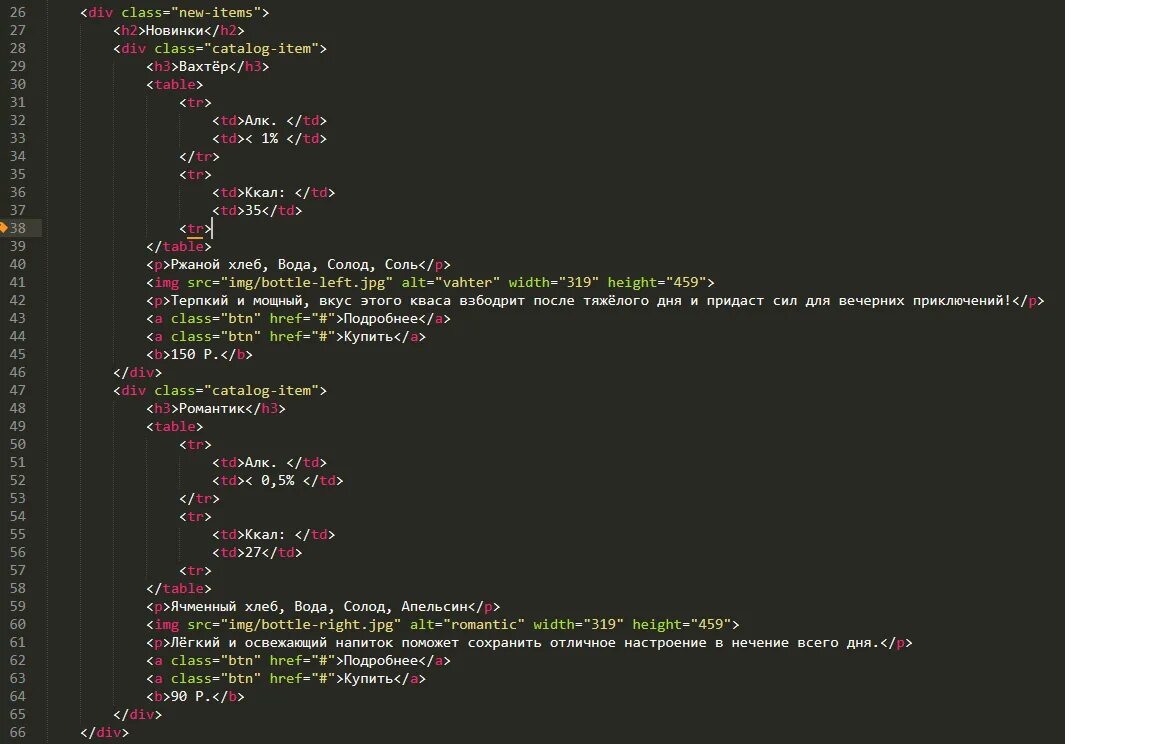Click line number 53 in the gutter

click(x=18, y=498)
